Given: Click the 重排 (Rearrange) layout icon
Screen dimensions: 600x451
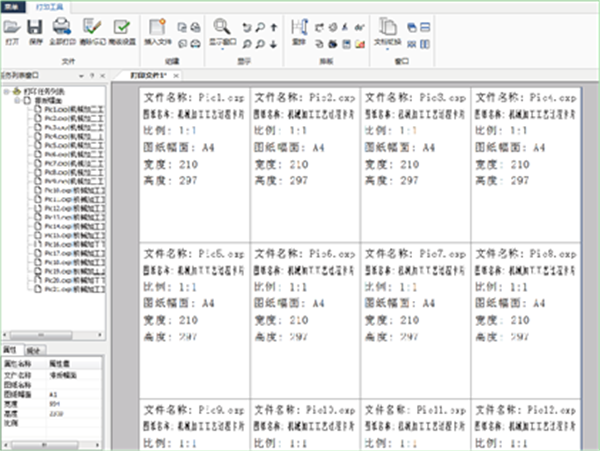Looking at the screenshot, I should coord(302,28).
